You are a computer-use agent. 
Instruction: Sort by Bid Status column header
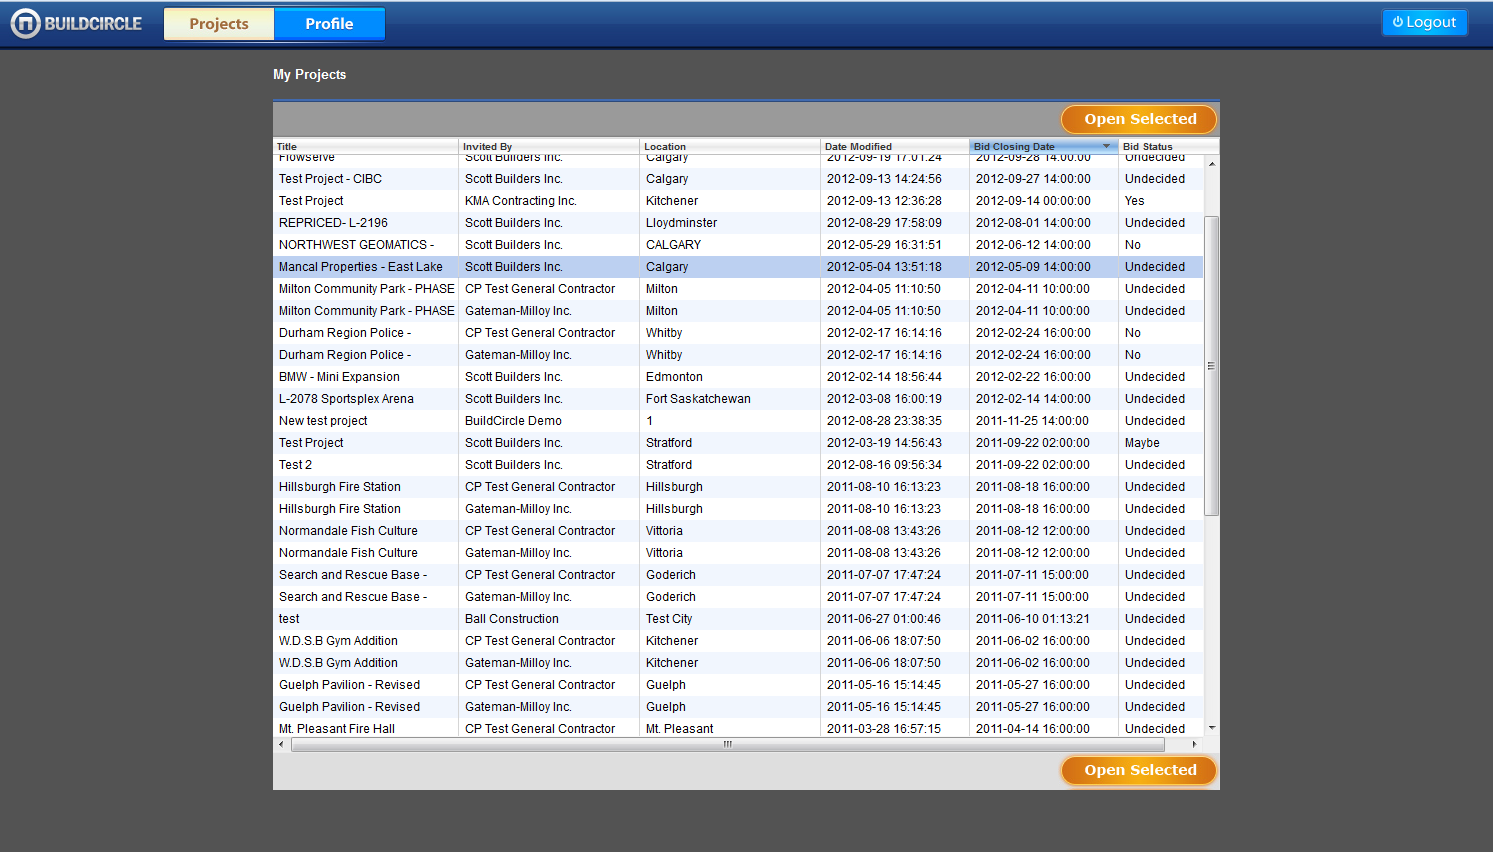click(x=1168, y=146)
